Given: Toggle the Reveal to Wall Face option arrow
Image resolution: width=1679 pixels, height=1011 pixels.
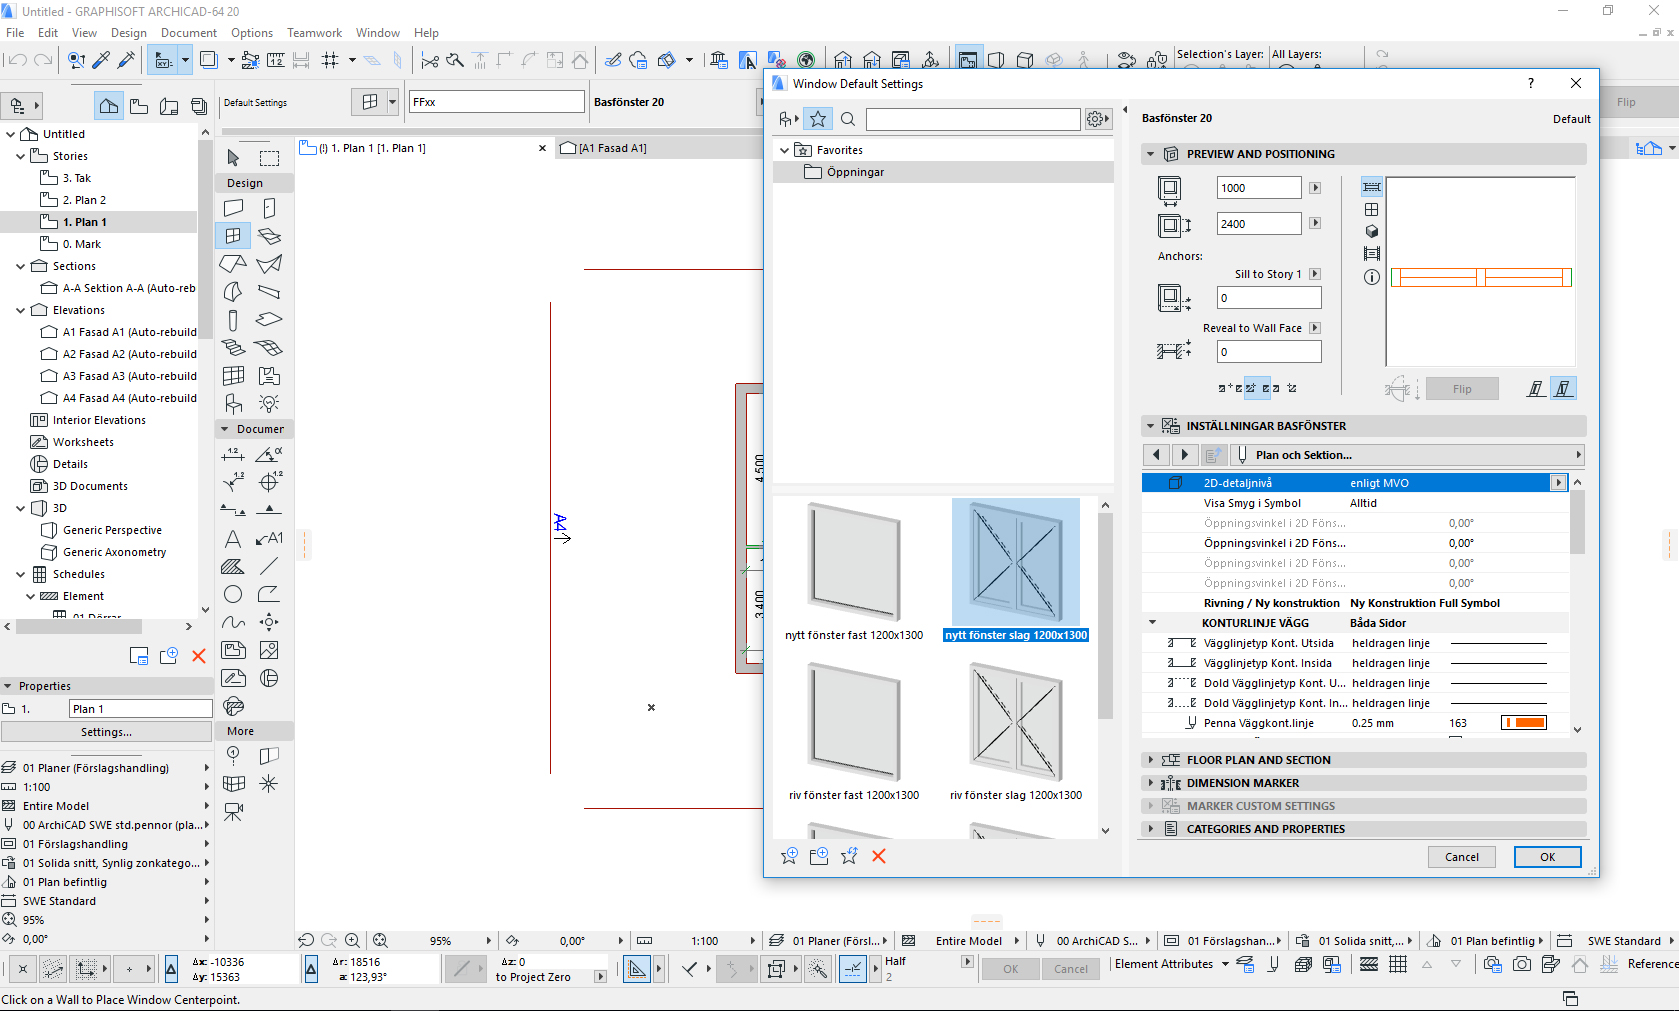Looking at the screenshot, I should pos(1315,328).
